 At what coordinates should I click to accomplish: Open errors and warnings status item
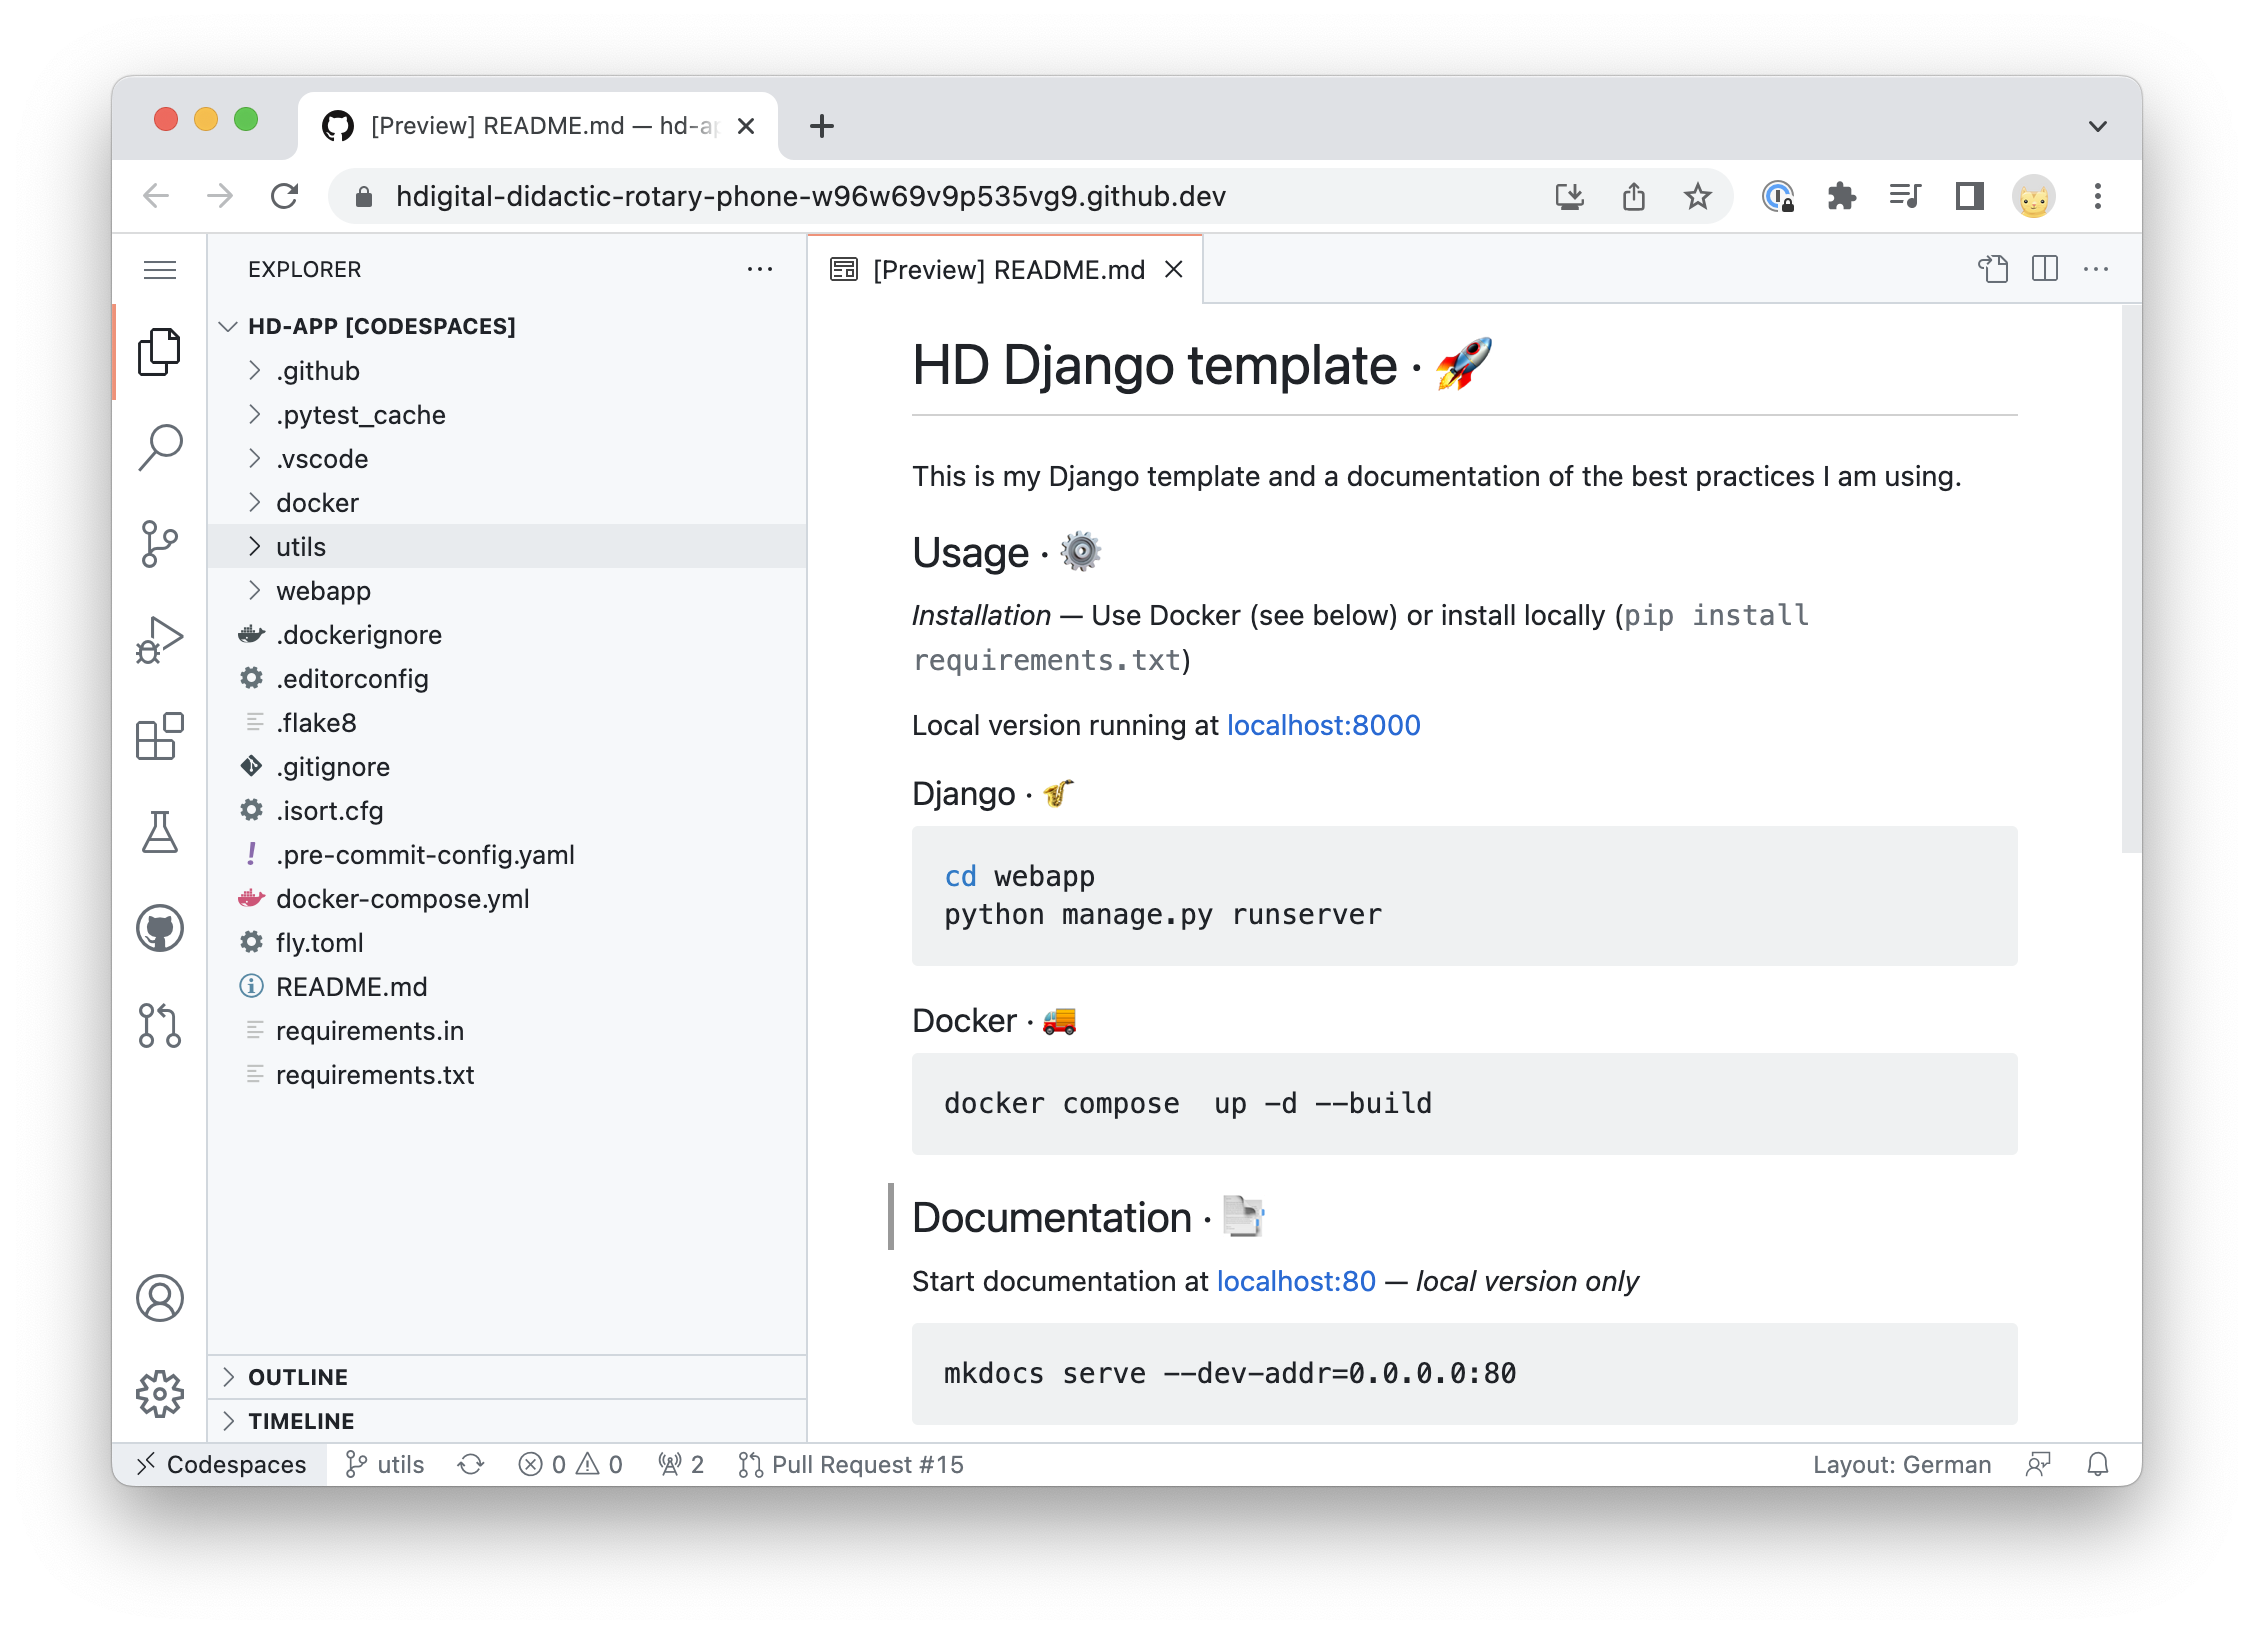pyautogui.click(x=570, y=1465)
